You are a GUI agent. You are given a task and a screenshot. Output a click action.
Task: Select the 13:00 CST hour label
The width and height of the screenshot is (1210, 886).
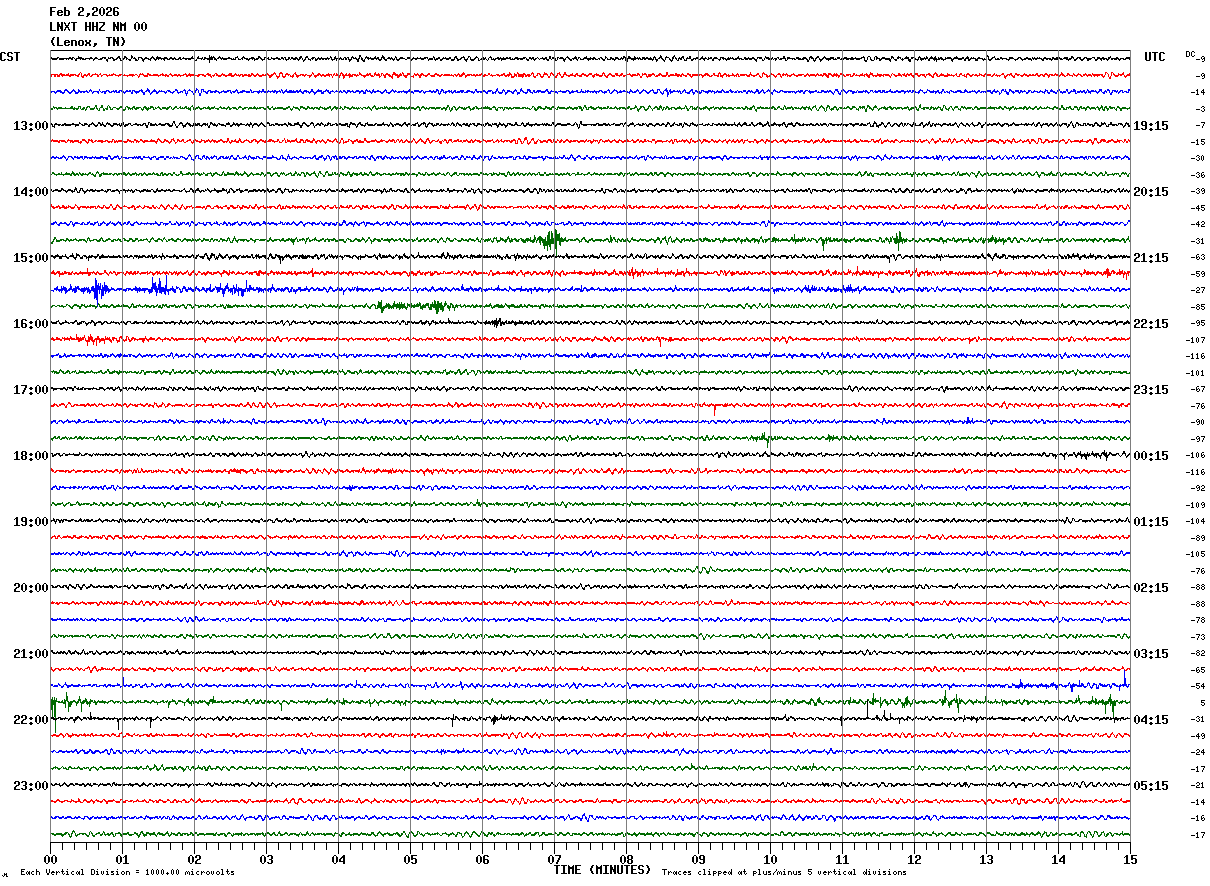tap(30, 126)
